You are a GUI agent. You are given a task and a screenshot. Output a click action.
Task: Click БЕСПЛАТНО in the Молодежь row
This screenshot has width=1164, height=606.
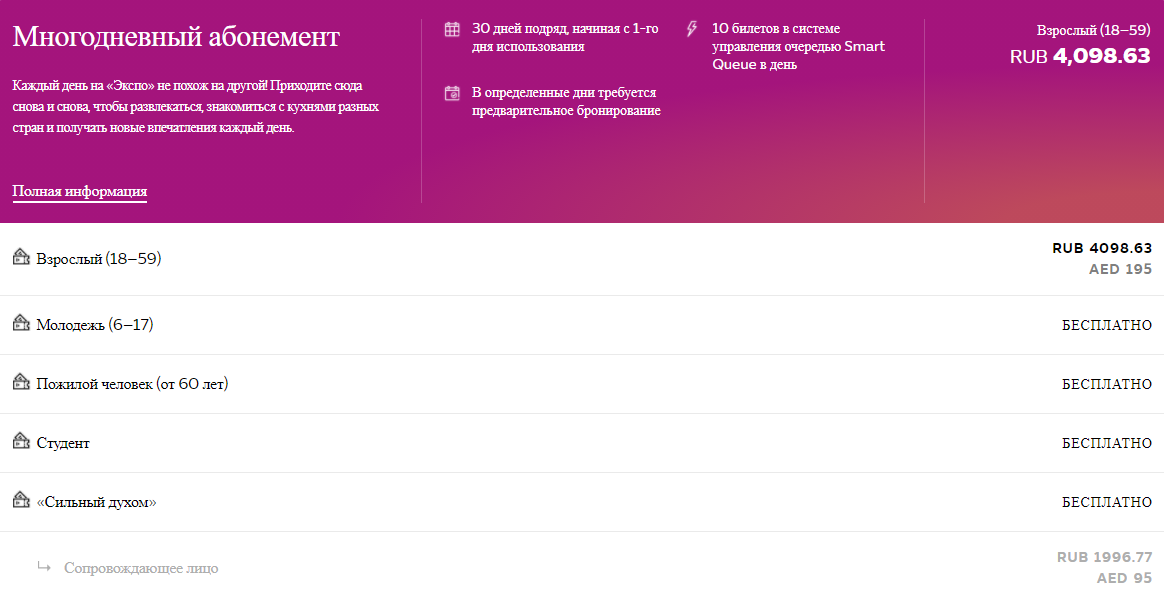click(x=1107, y=325)
